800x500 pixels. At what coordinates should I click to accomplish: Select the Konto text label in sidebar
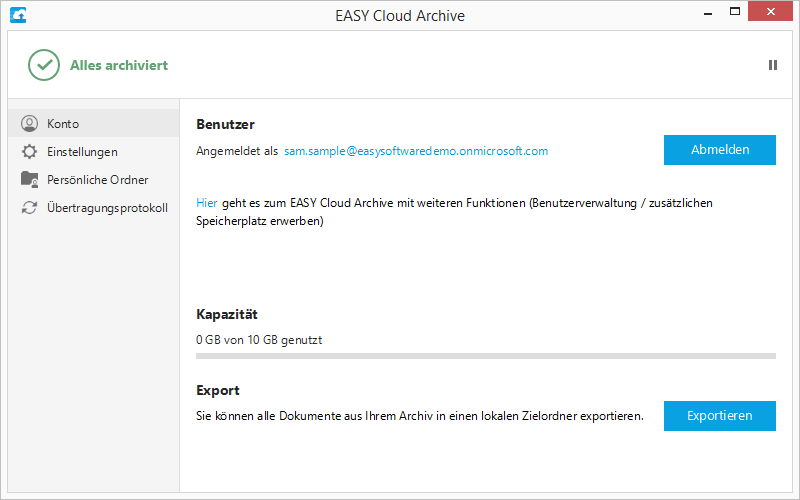(63, 124)
